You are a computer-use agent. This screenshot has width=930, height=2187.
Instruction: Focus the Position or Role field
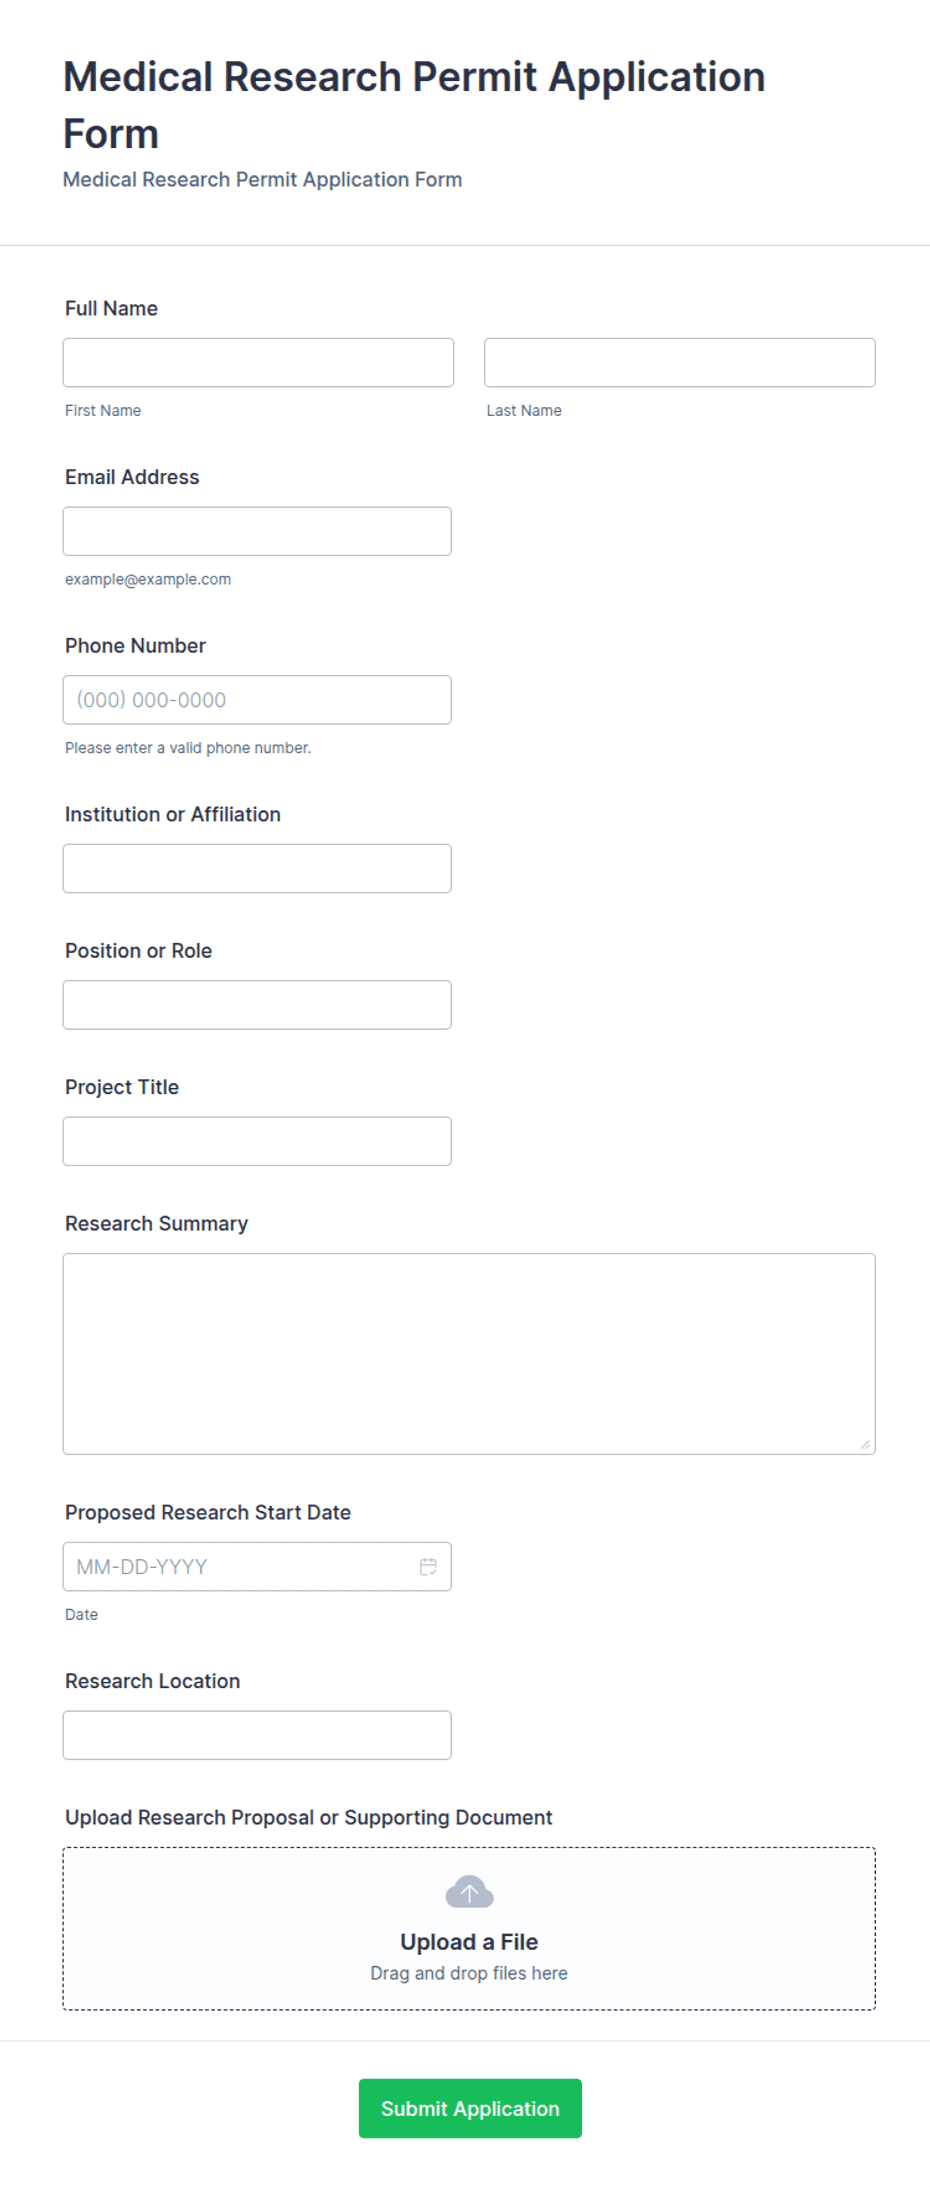pyautogui.click(x=257, y=1005)
